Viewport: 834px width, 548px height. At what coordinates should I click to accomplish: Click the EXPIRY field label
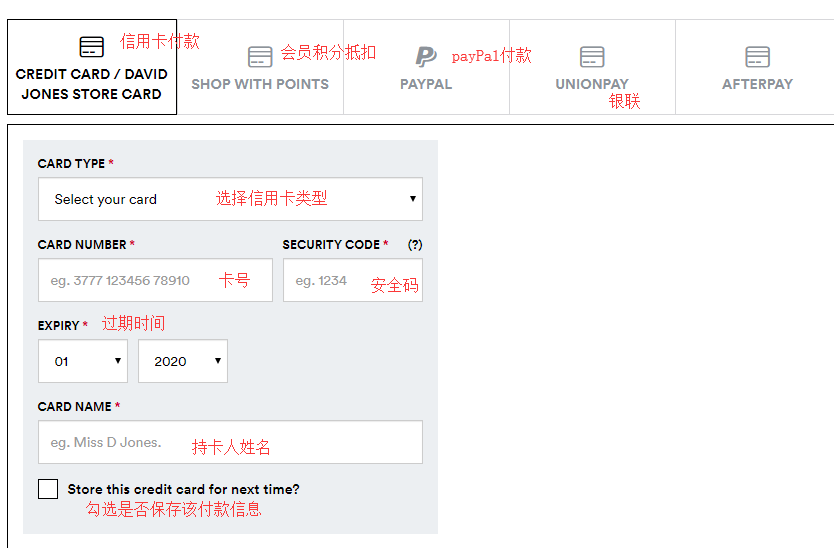point(59,326)
